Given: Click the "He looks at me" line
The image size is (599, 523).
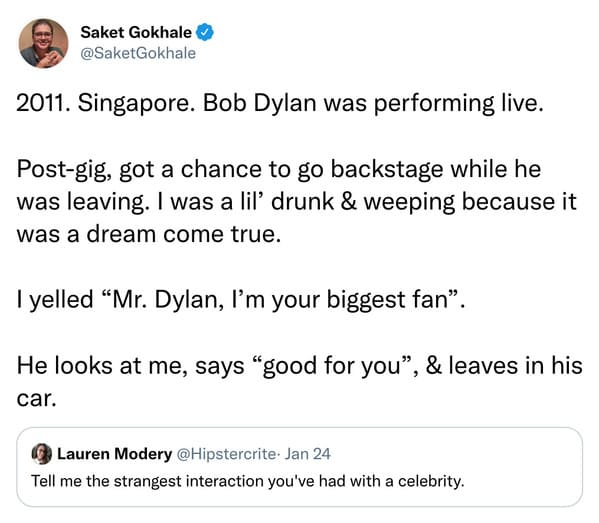Looking at the screenshot, I should tap(300, 366).
